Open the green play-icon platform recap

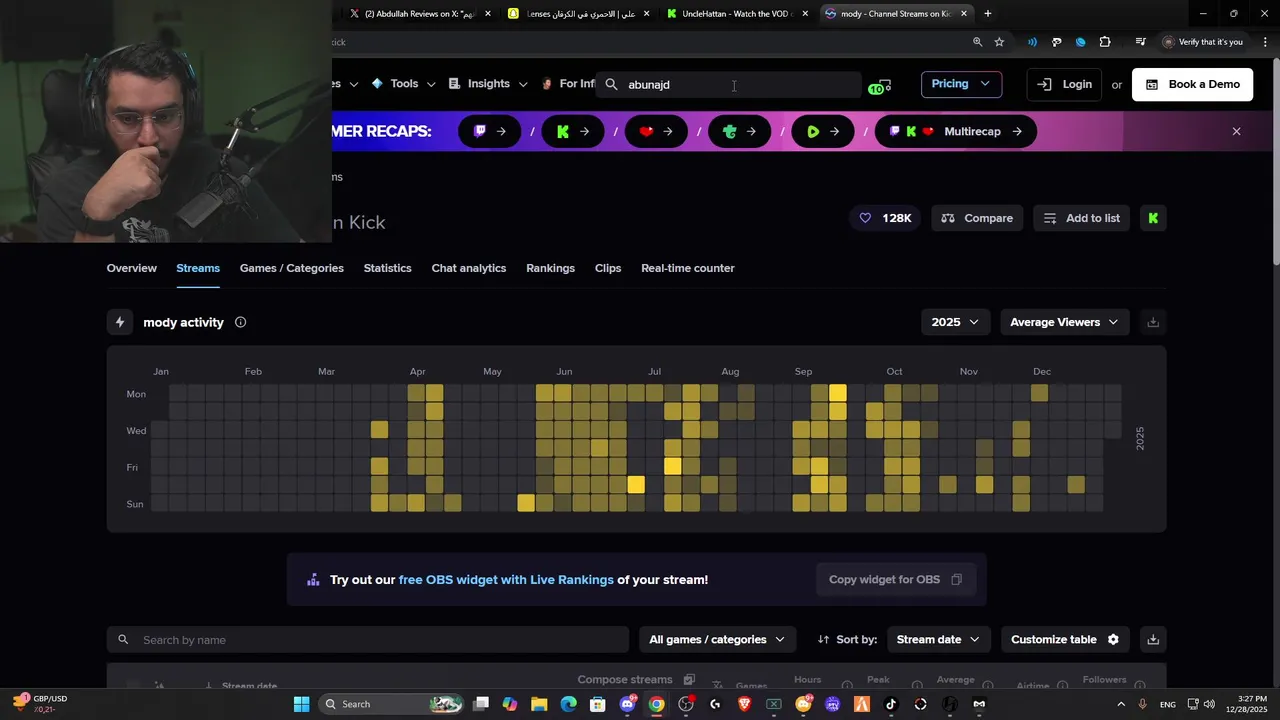[823, 131]
